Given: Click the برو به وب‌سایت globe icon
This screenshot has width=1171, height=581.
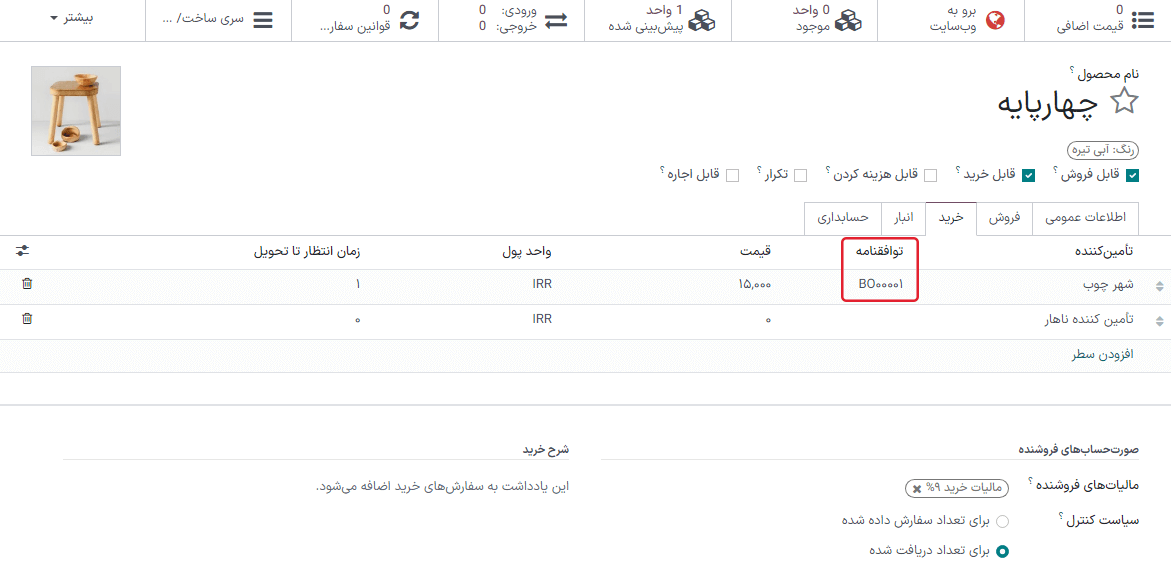Looking at the screenshot, I should [x=996, y=20].
